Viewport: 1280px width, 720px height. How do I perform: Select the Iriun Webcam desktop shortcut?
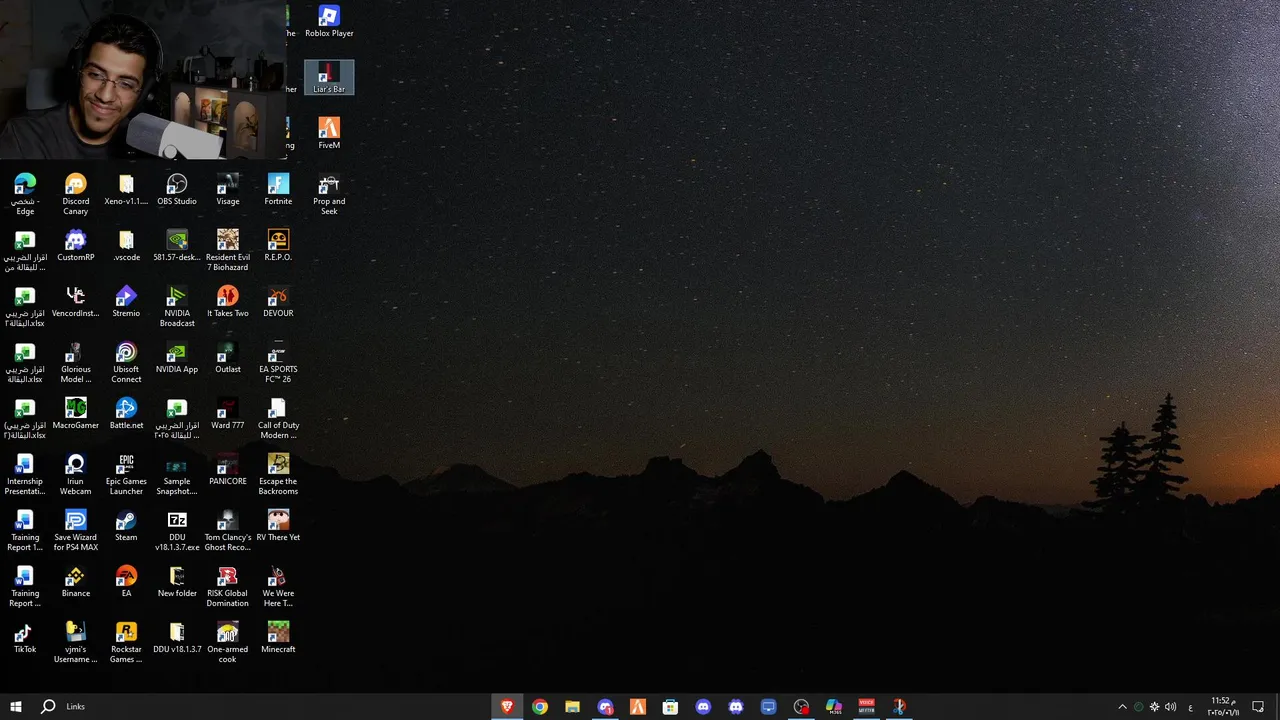76,474
